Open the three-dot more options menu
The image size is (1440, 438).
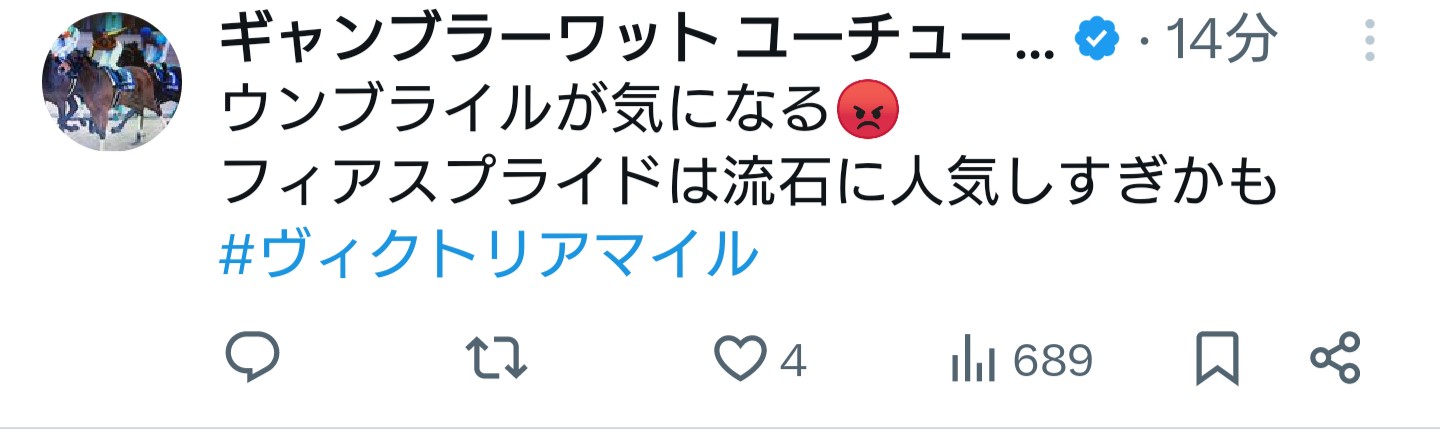coord(1369,41)
